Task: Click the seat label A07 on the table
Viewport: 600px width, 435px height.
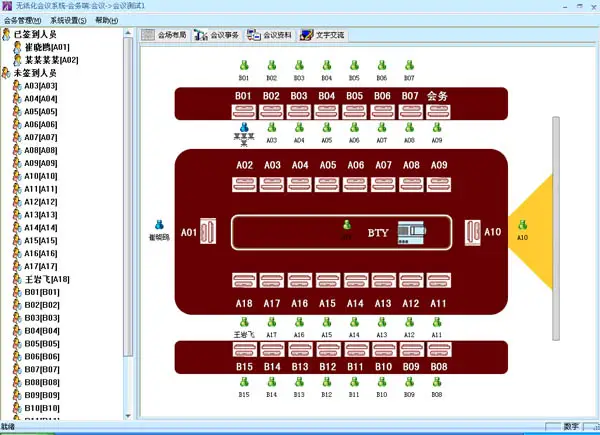Action: (x=383, y=165)
